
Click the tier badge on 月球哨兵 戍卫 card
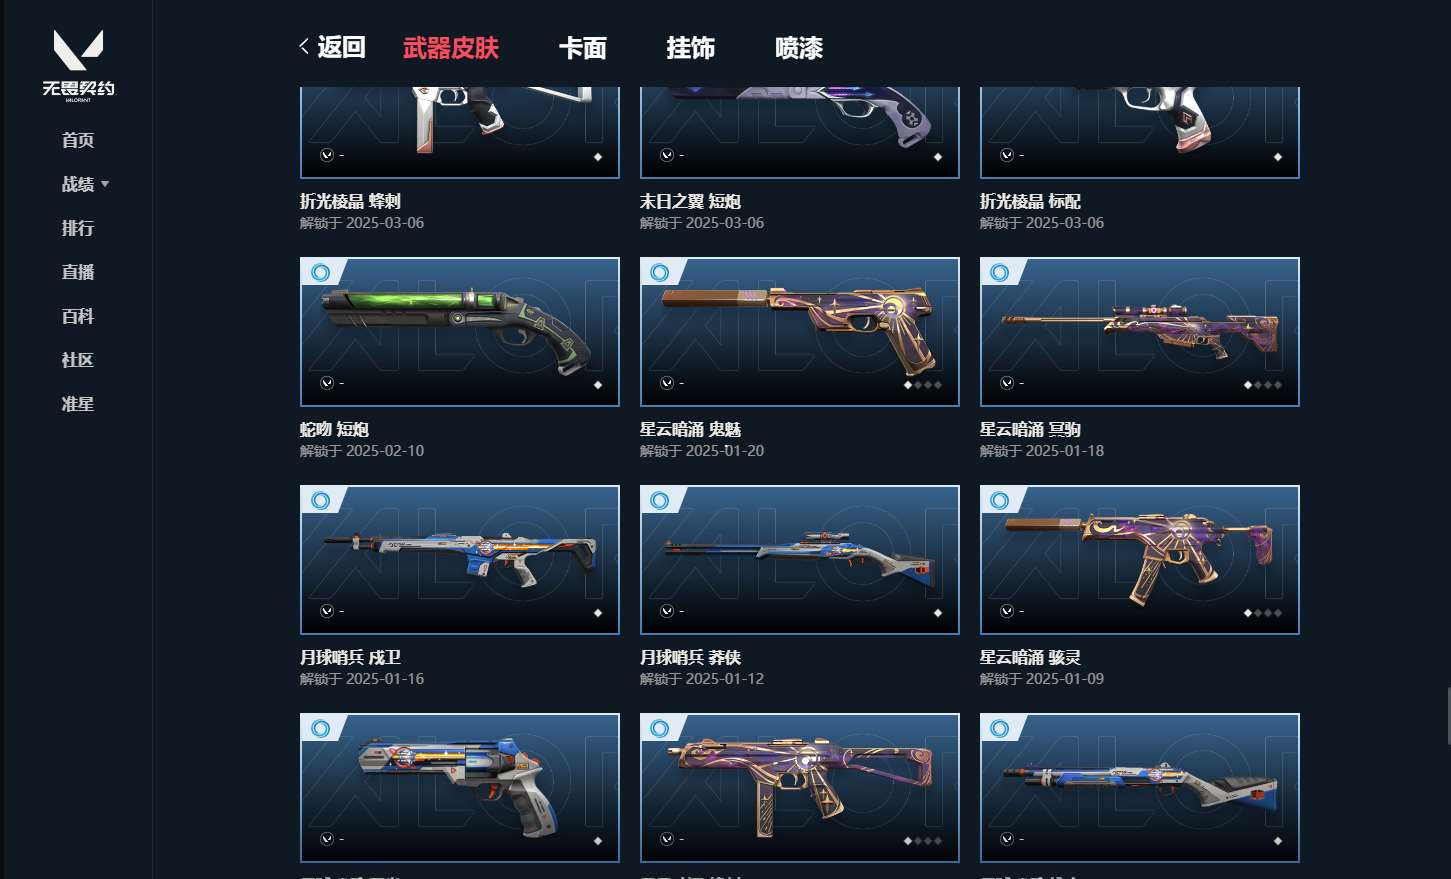point(321,500)
